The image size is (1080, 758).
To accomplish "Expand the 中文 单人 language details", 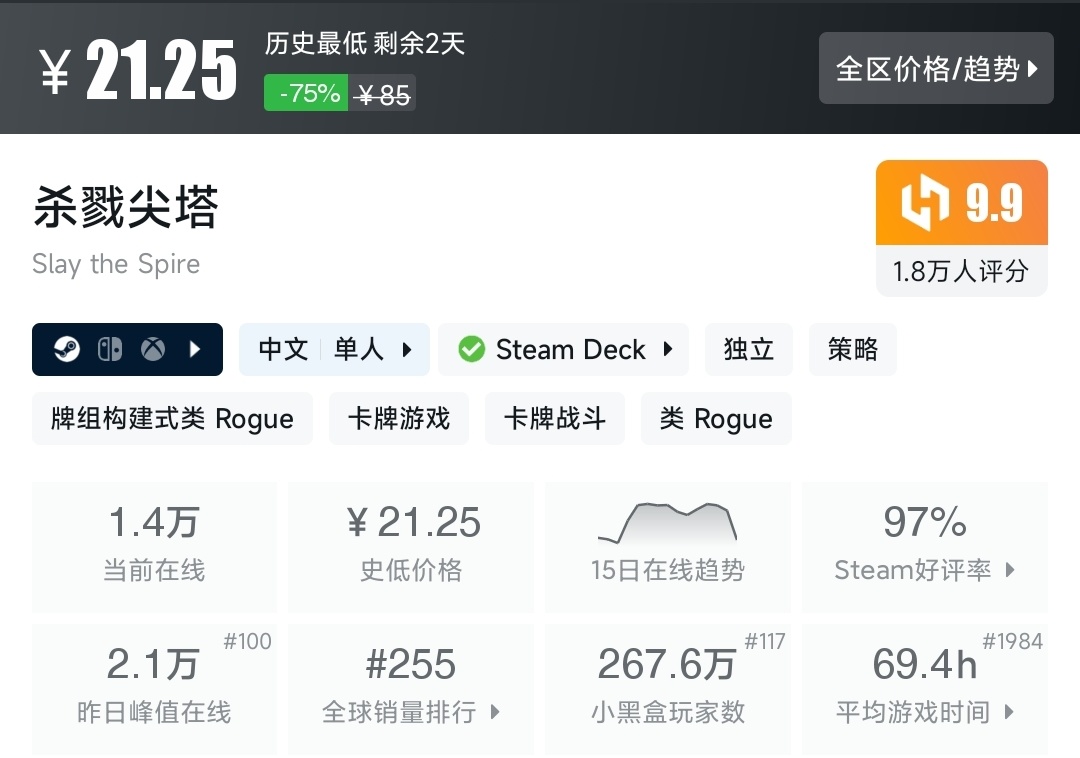I will pyautogui.click(x=334, y=349).
